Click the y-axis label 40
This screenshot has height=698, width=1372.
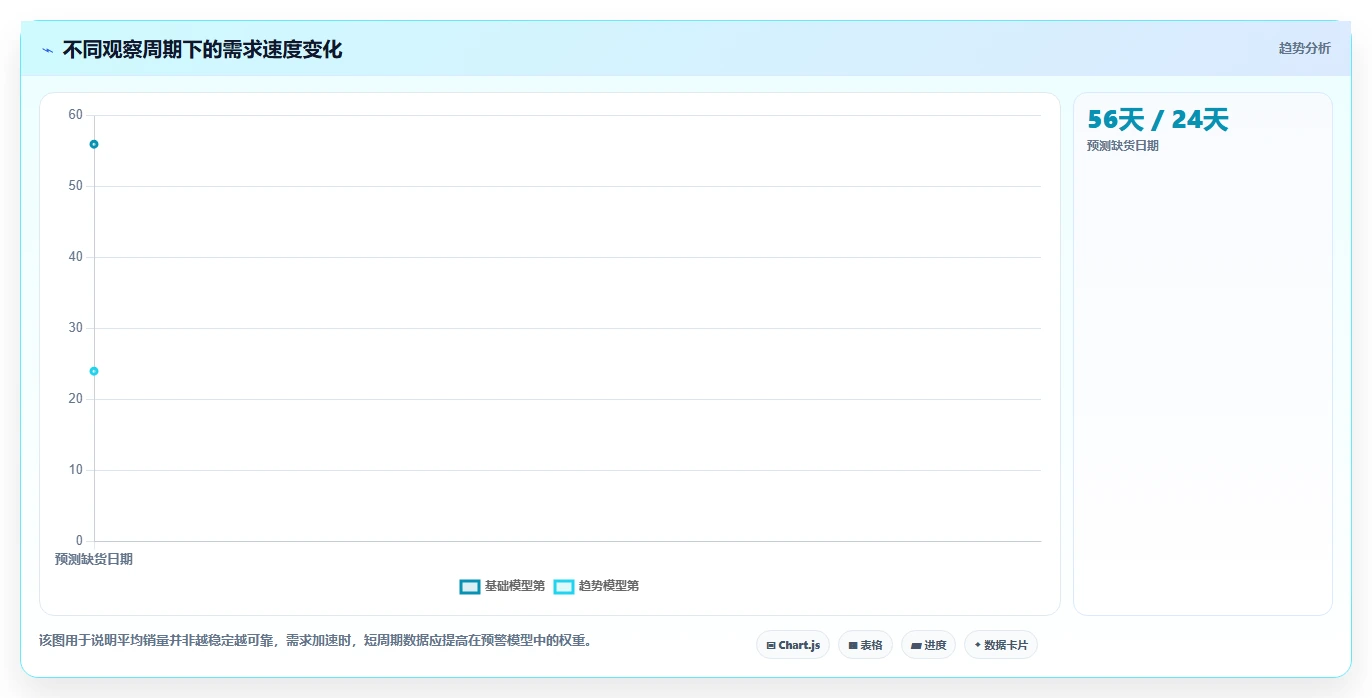76,257
